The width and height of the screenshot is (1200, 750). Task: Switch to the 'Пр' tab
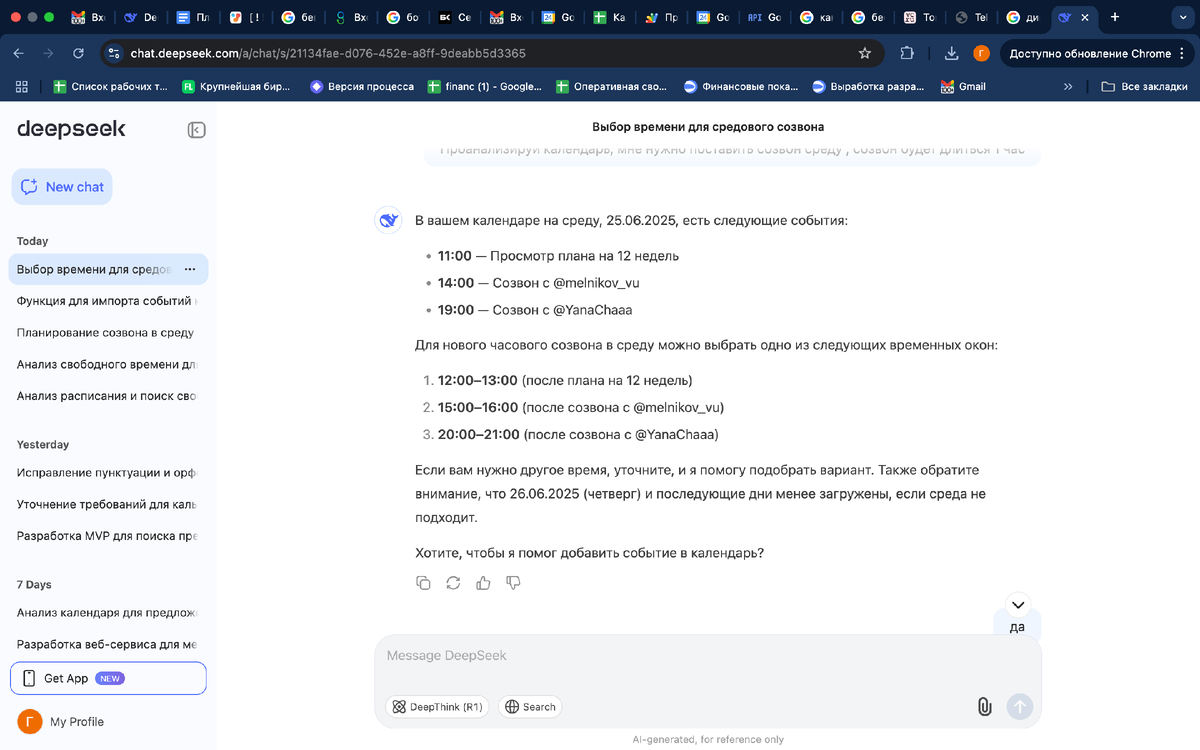[x=662, y=17]
